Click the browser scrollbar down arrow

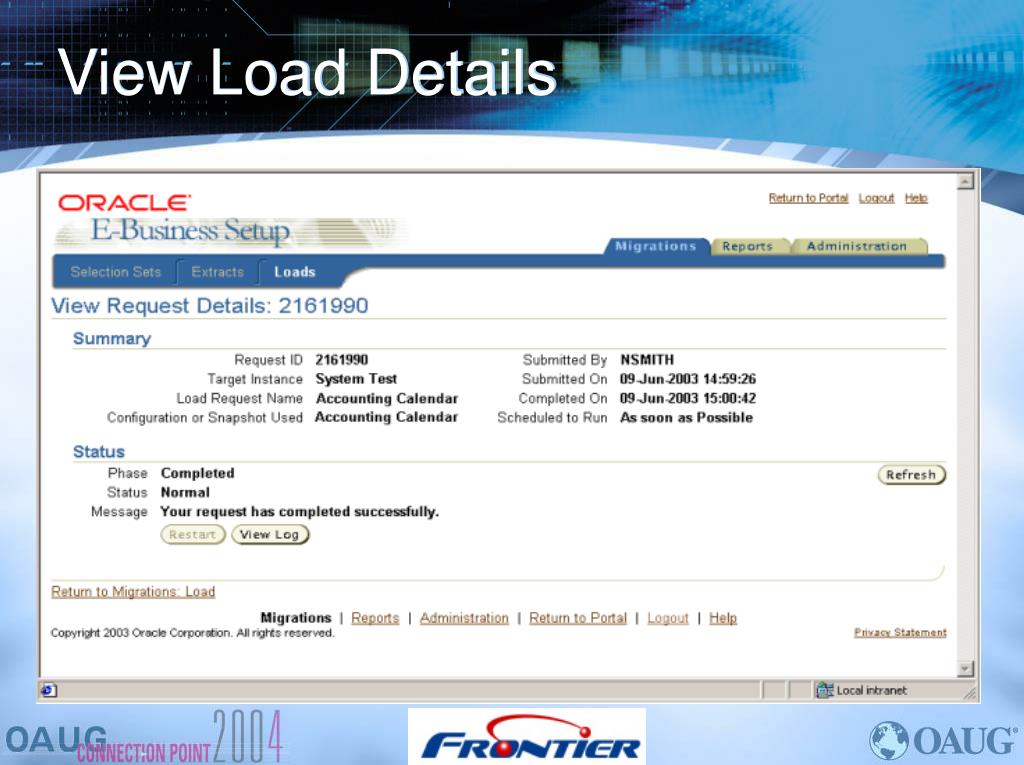pos(966,668)
